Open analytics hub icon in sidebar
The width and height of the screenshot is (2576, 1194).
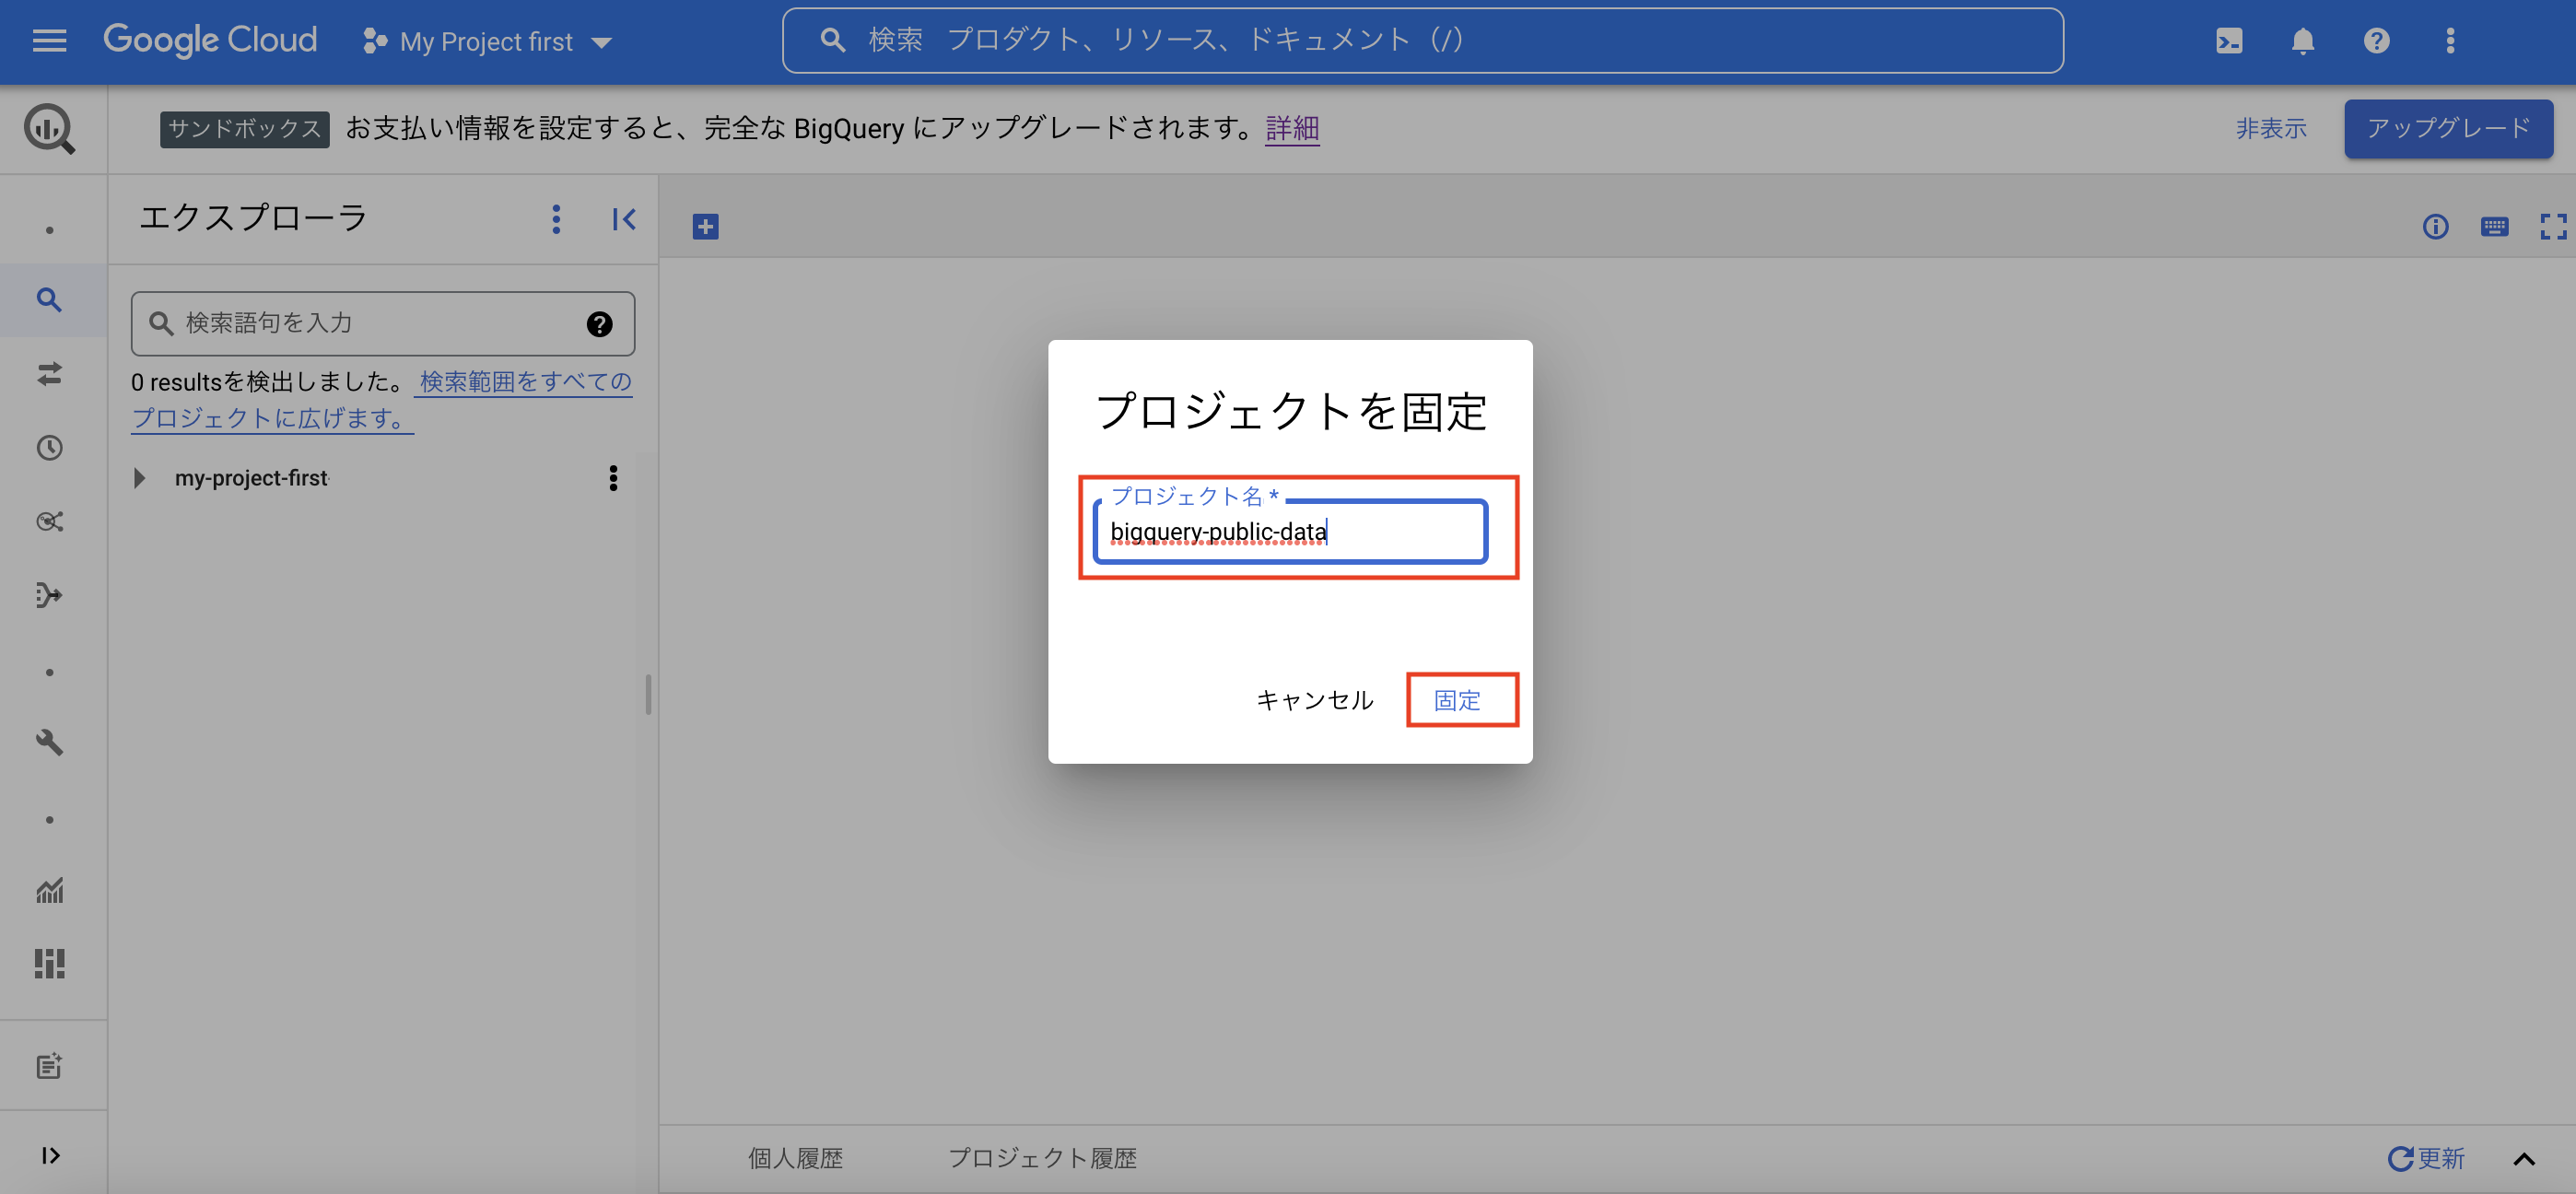(49, 521)
